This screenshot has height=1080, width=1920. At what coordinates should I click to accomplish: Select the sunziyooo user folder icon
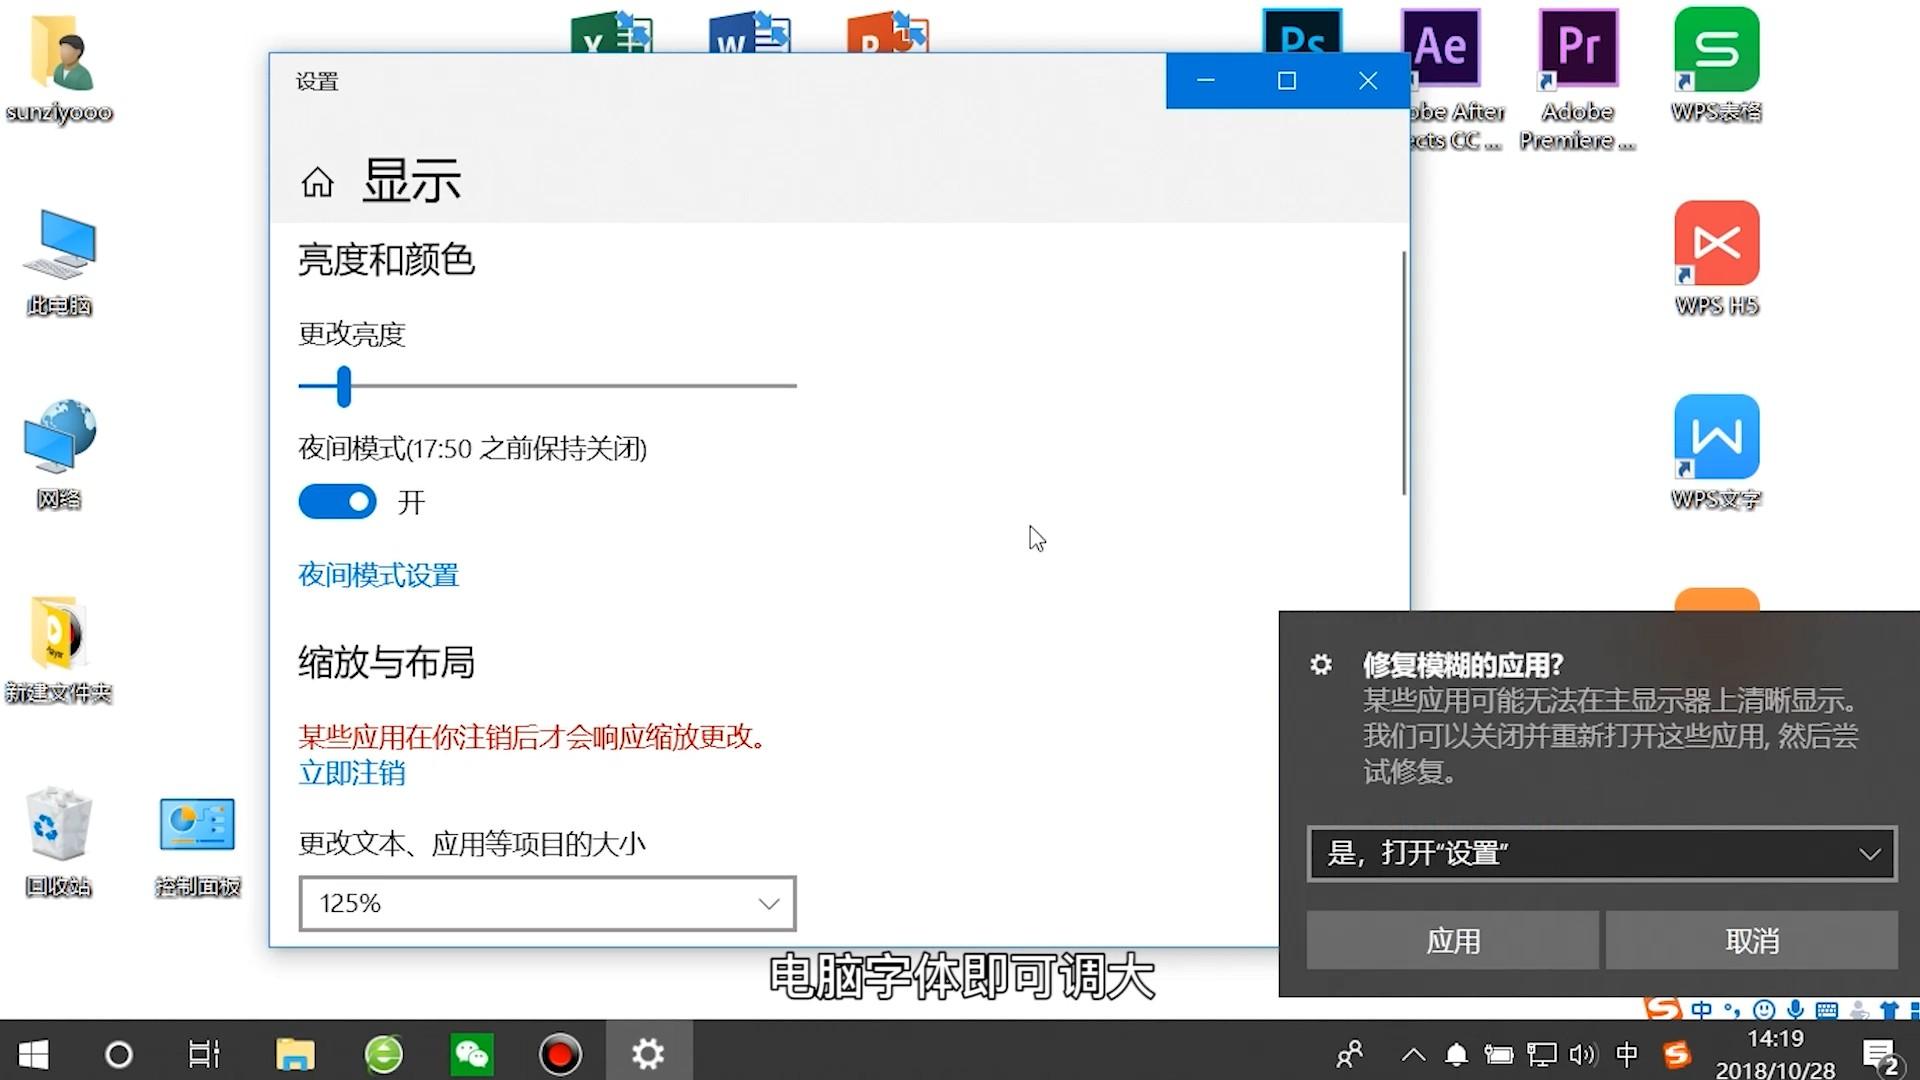[x=59, y=68]
